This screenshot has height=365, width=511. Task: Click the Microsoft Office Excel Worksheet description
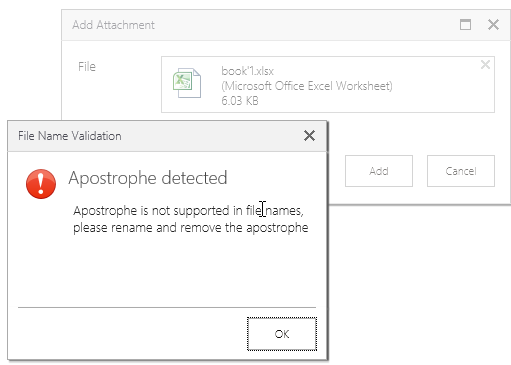307,86
